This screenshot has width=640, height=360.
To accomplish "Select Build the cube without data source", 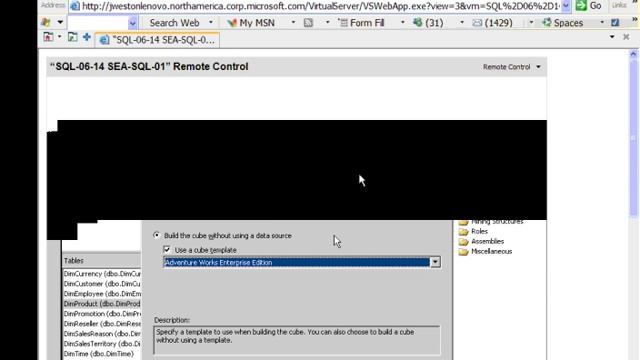I will (156, 236).
